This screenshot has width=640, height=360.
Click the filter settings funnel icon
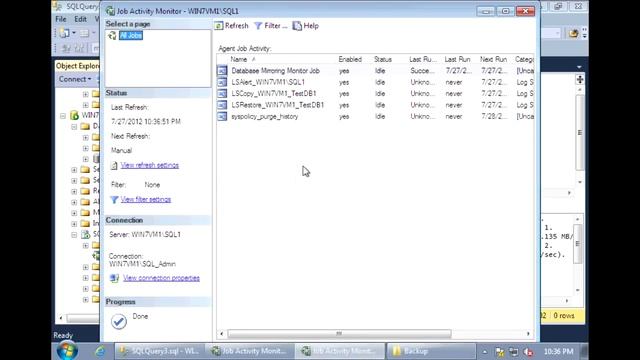coord(114,200)
